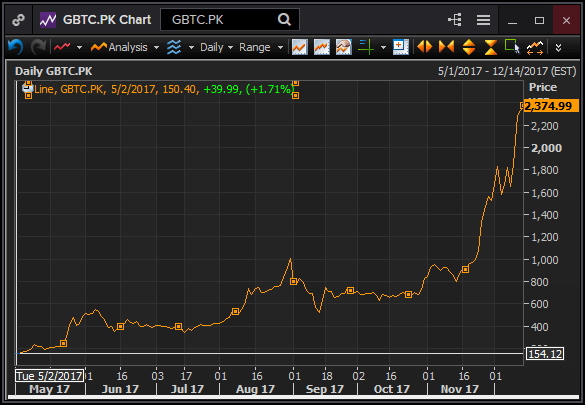Screen dimensions: 586x407
Task: Click the grey Redo arrow
Action: tap(38, 47)
